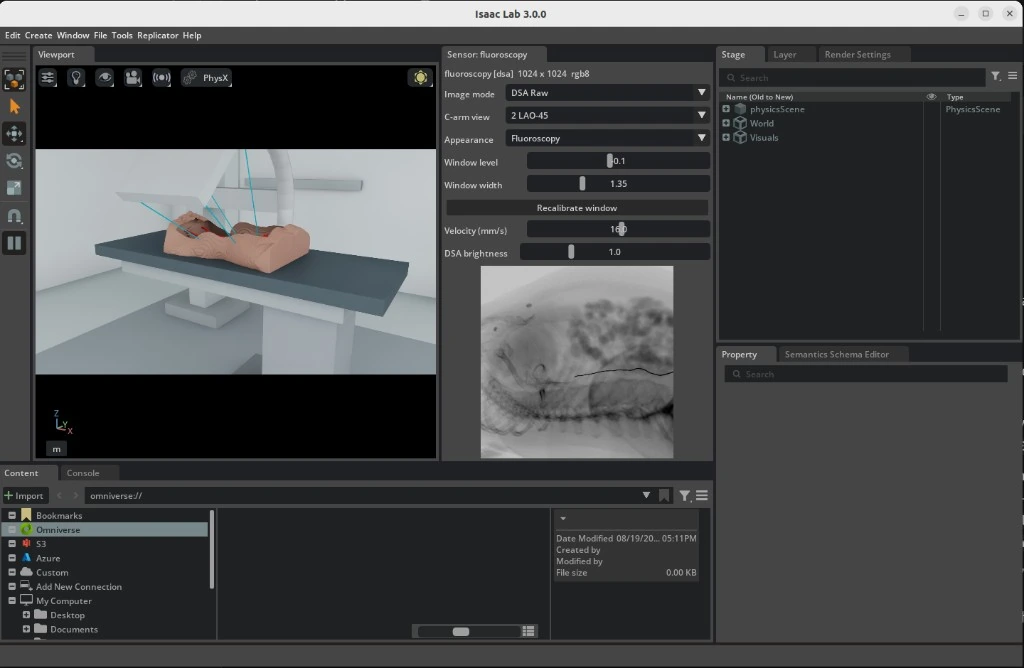Screen dimensions: 1024x668
Task: Expand the Documents folder
Action: click(26, 629)
